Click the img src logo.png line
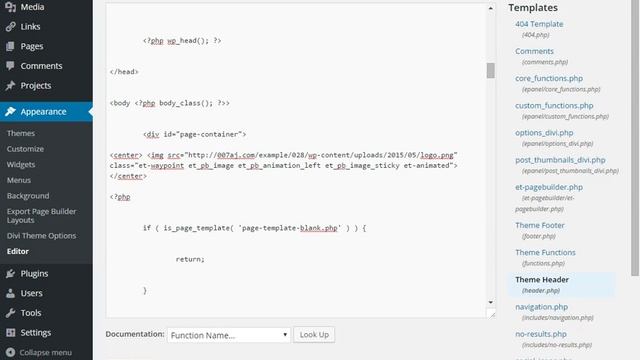 point(284,155)
